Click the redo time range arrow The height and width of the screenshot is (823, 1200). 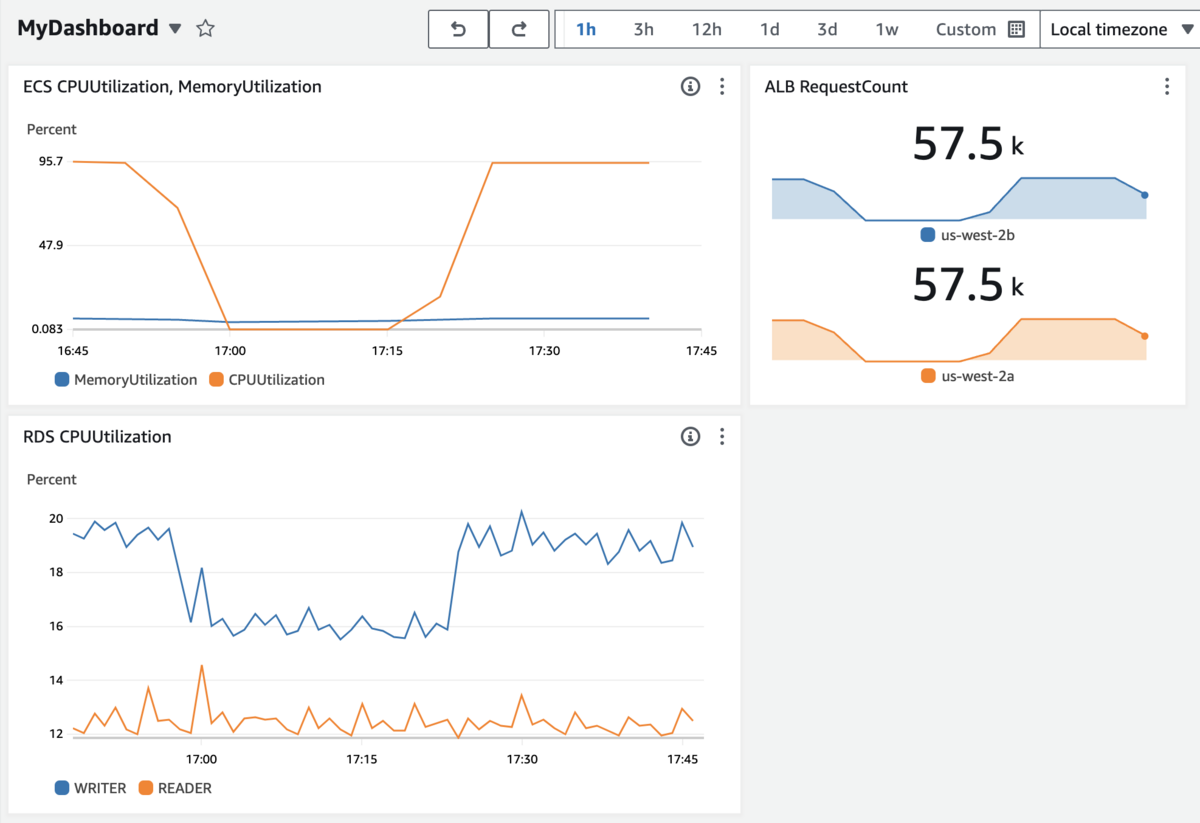(519, 29)
